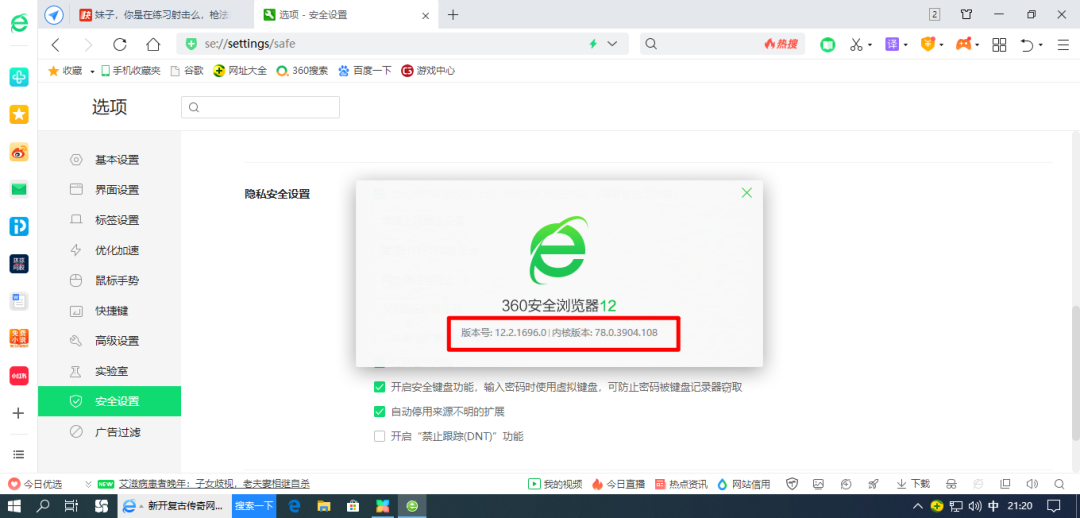Open the red 小红书 sidebar app

coord(19,375)
